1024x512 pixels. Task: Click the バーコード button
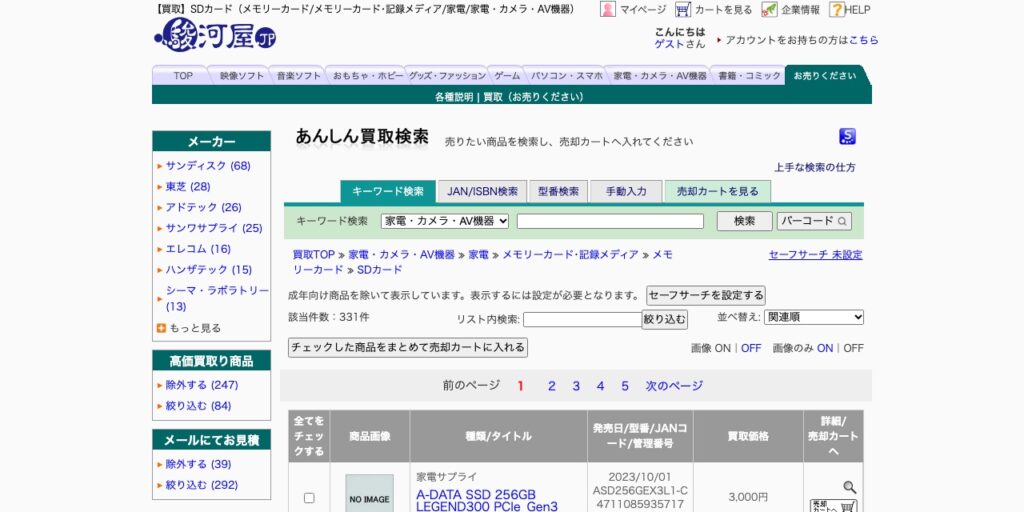[814, 221]
